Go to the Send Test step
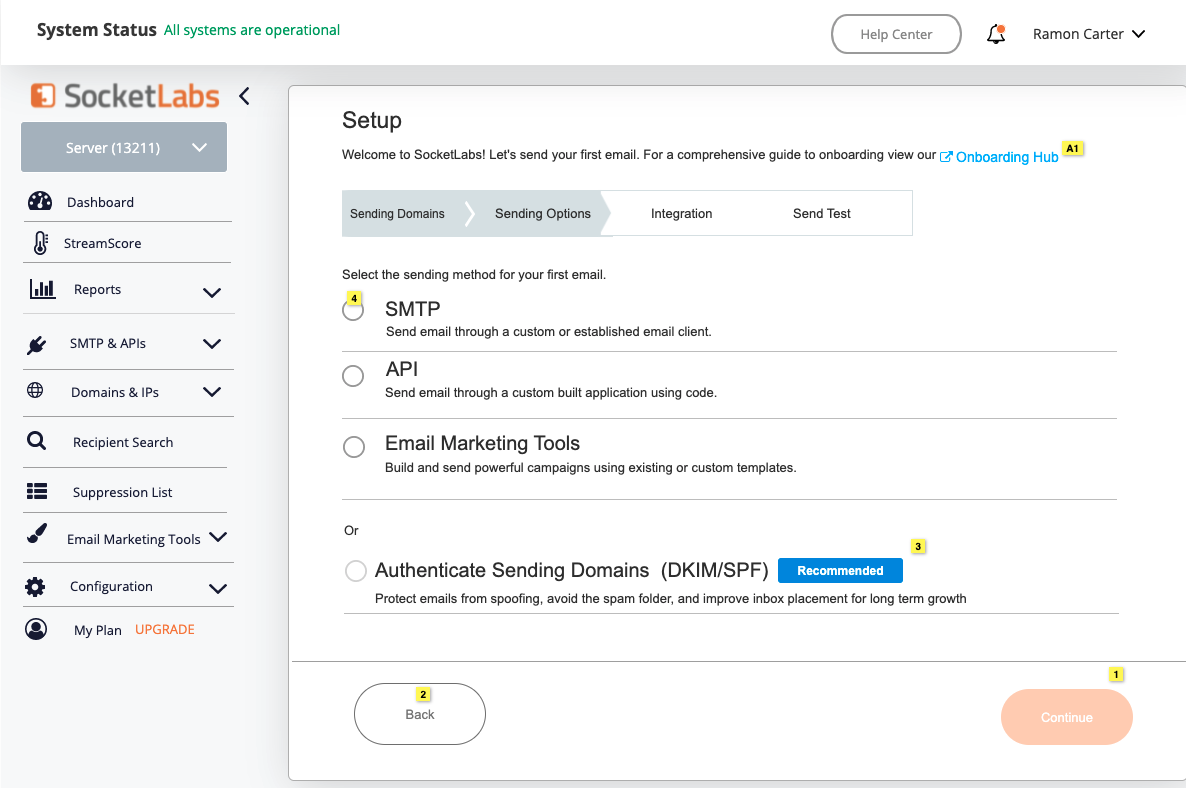The width and height of the screenshot is (1186, 788). click(821, 214)
